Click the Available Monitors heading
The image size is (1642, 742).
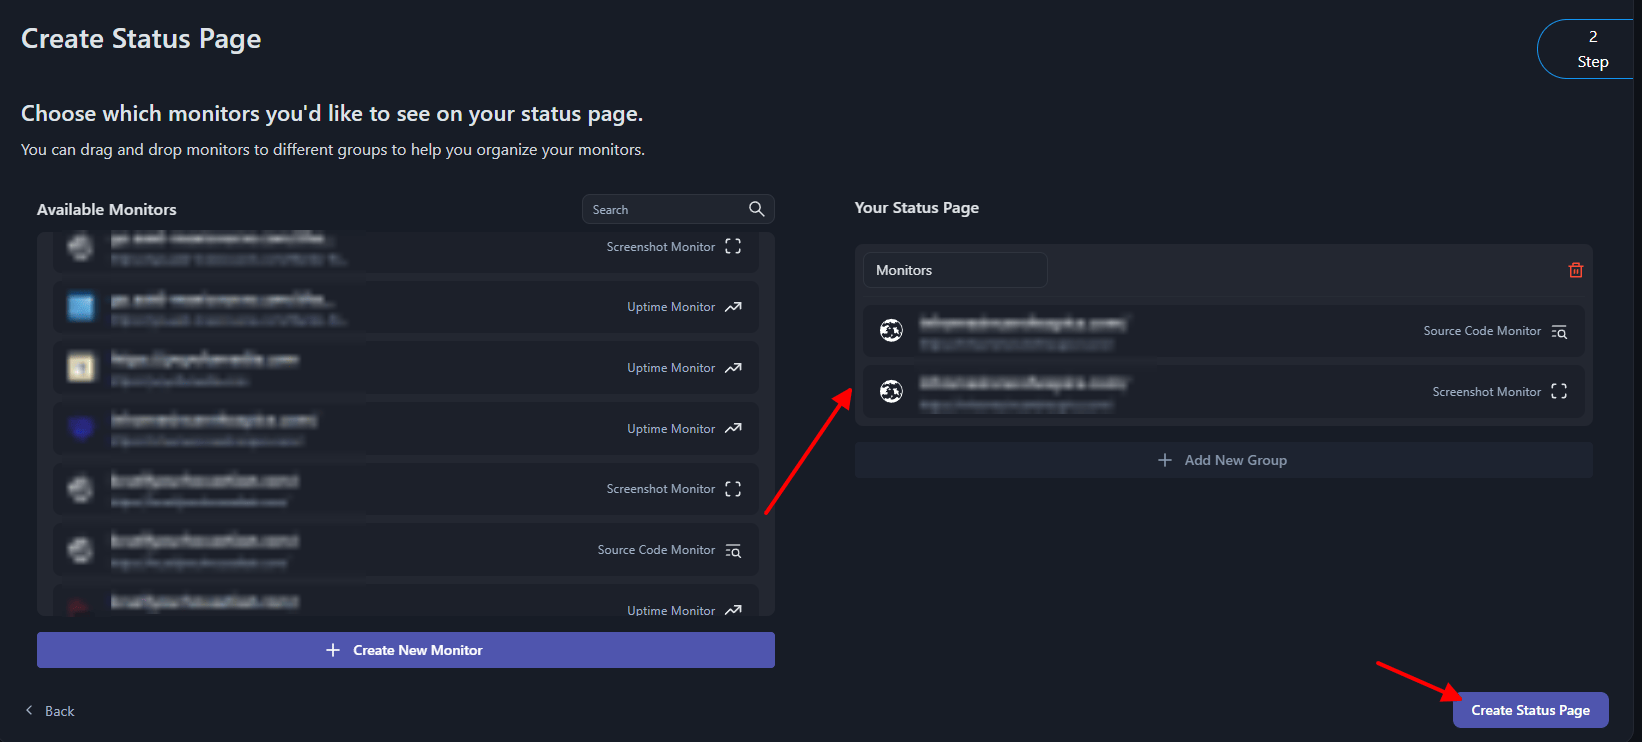107,209
